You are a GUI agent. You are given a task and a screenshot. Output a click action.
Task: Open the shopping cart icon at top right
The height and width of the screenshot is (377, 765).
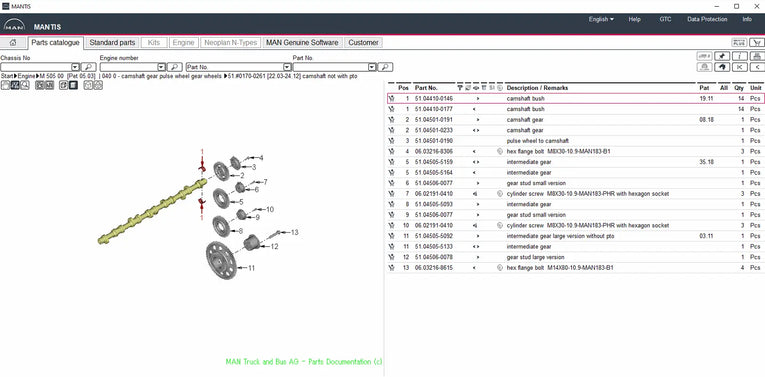click(757, 42)
